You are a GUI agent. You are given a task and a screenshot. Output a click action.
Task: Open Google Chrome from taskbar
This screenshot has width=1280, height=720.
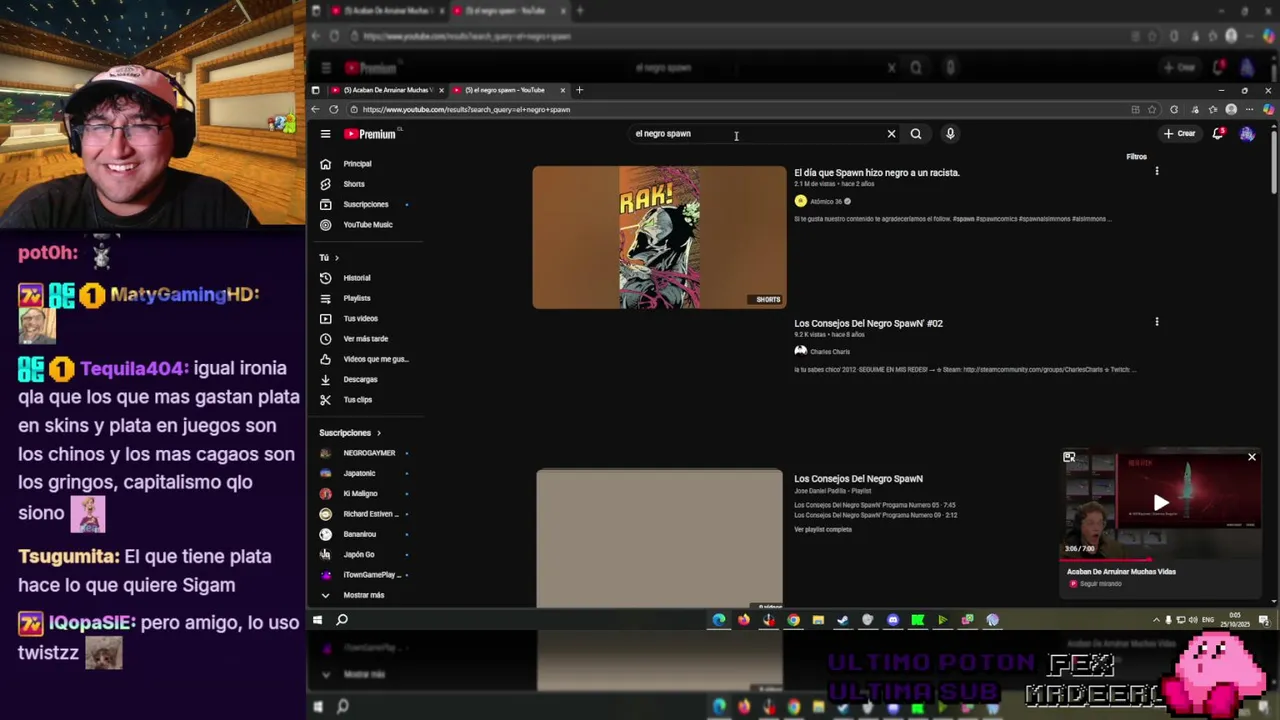point(793,620)
